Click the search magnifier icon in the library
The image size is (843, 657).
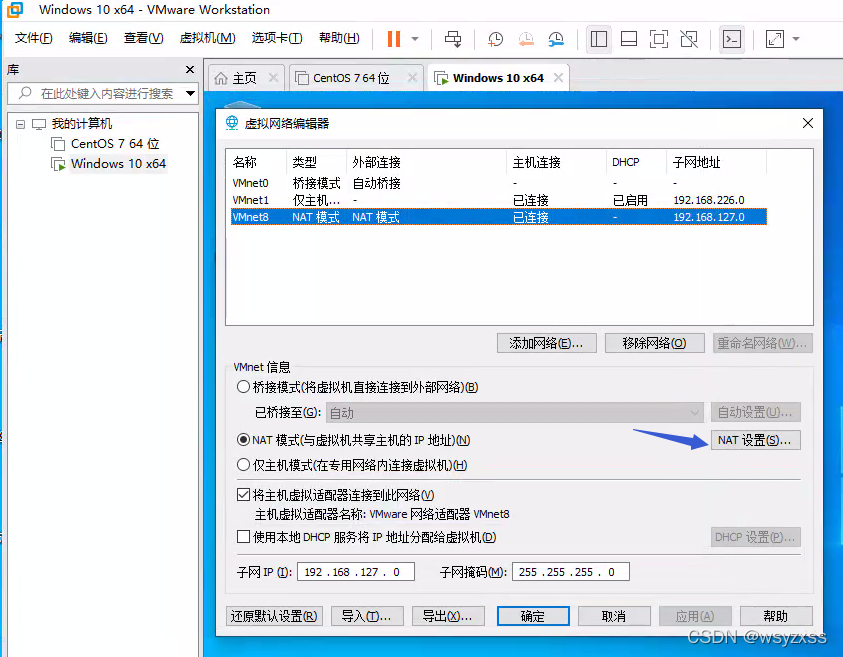(x=25, y=93)
